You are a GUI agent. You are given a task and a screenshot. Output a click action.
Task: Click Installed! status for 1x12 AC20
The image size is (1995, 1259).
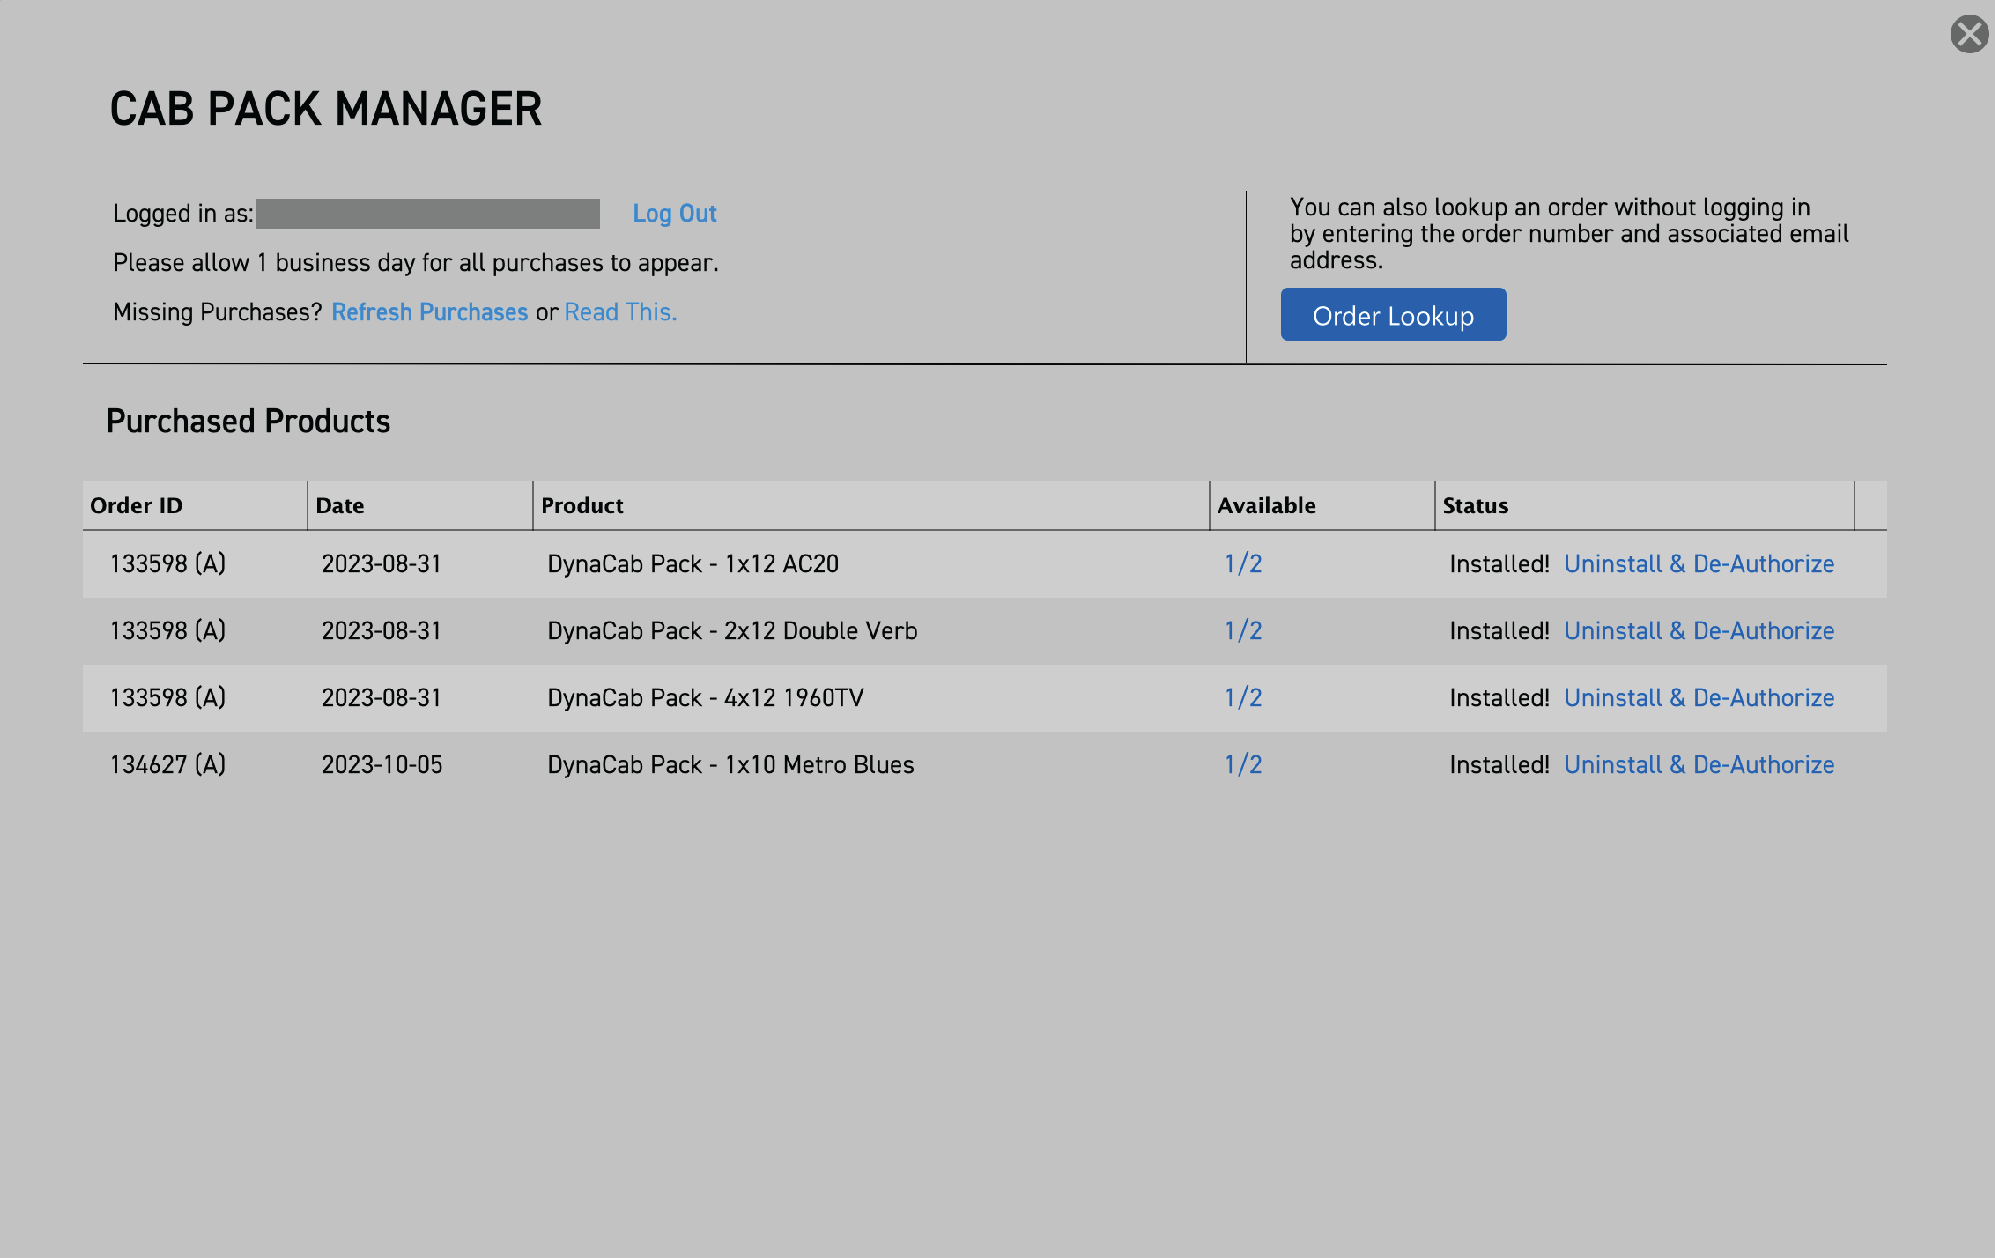(x=1499, y=564)
